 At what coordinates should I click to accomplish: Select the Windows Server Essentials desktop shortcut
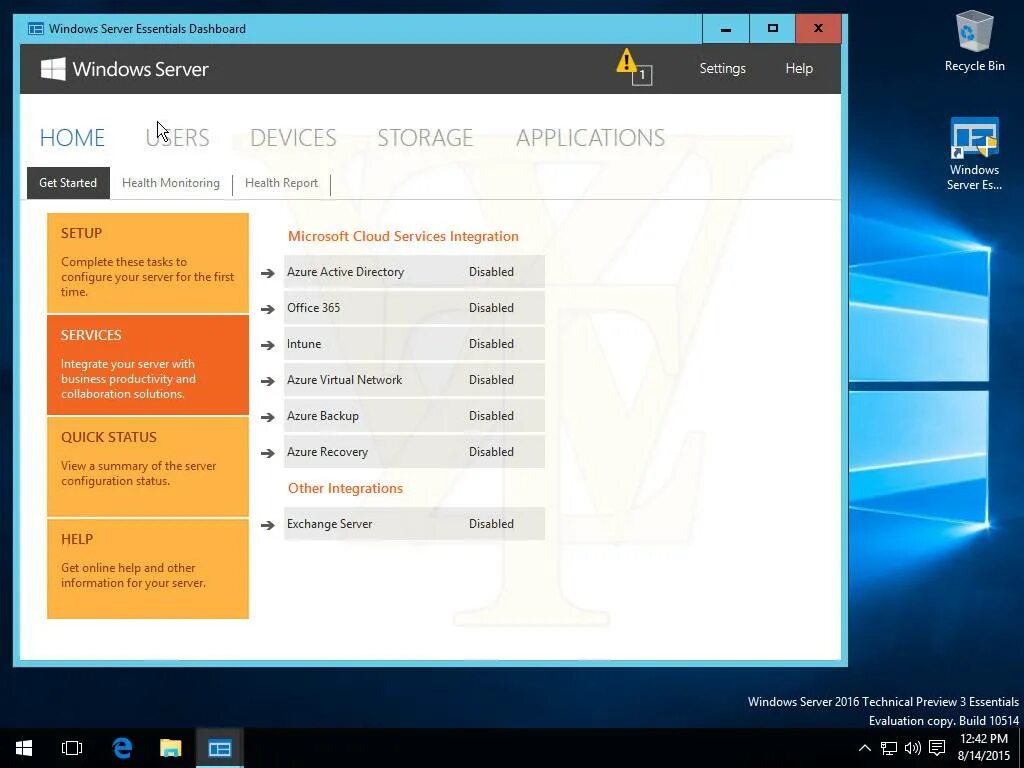tap(974, 154)
